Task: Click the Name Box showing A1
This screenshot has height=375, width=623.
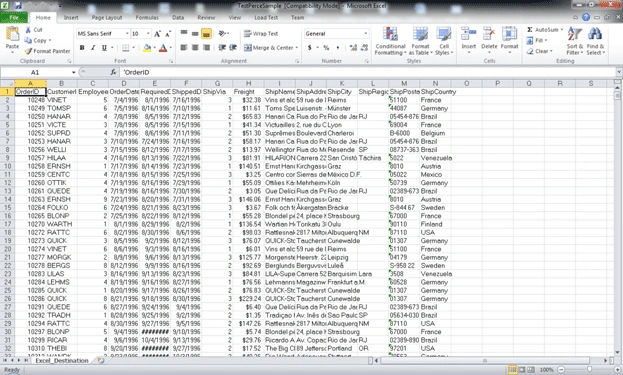Action: 35,72
